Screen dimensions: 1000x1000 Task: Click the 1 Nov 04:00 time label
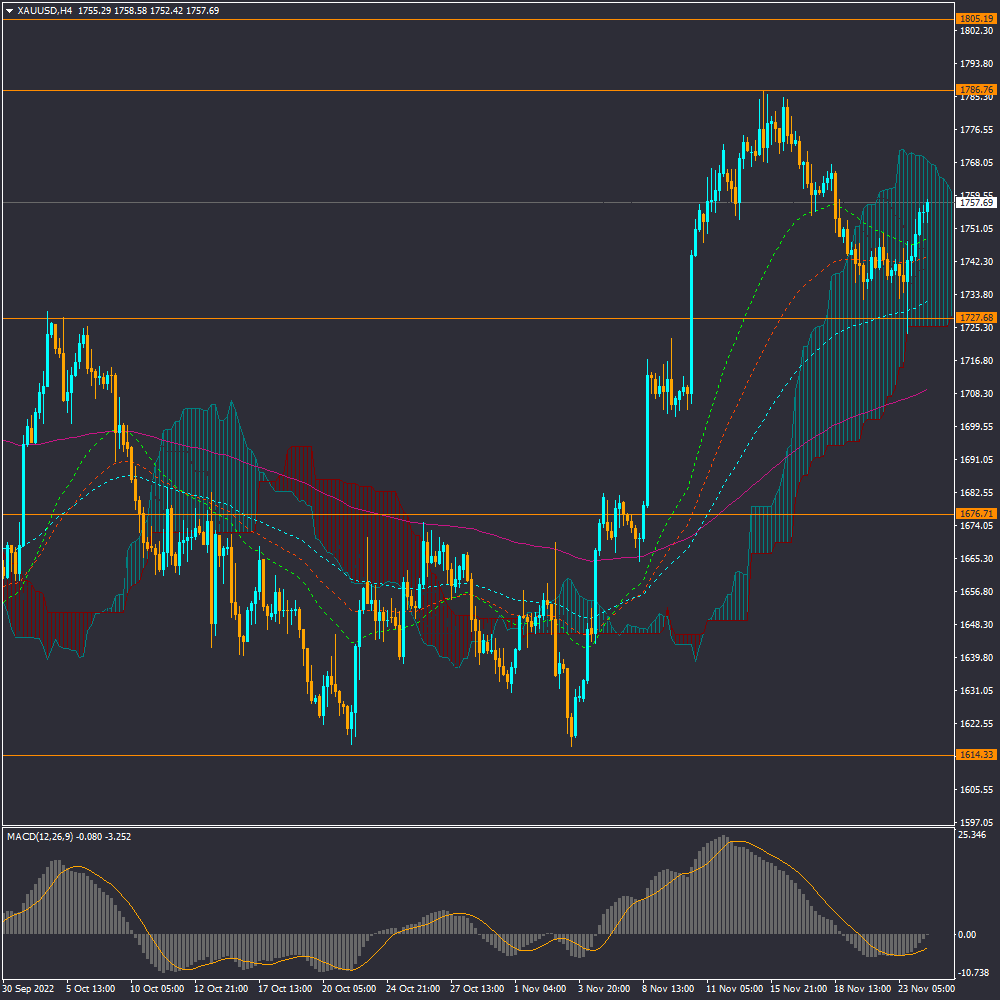click(x=540, y=988)
